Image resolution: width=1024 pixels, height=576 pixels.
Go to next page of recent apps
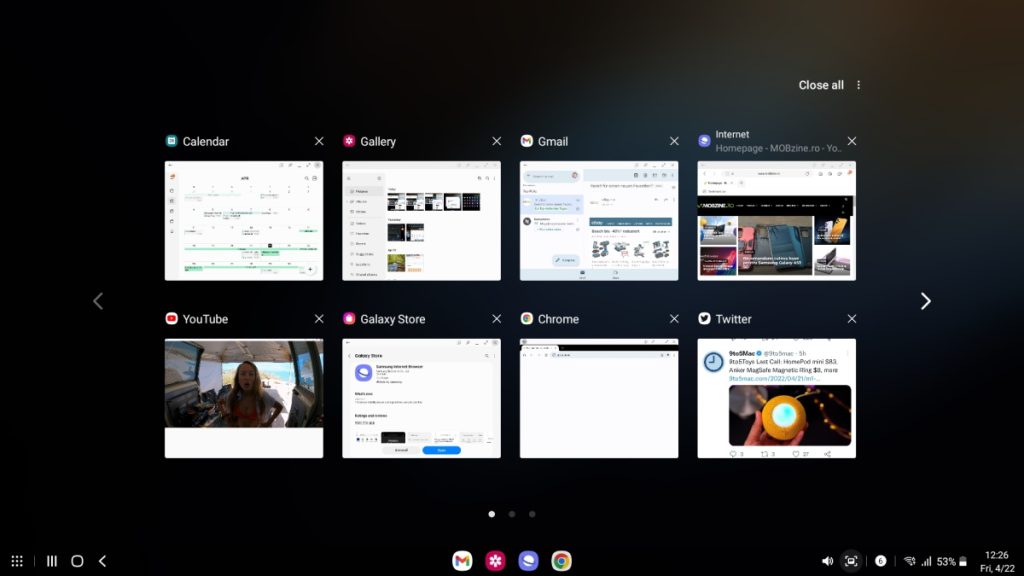click(925, 301)
